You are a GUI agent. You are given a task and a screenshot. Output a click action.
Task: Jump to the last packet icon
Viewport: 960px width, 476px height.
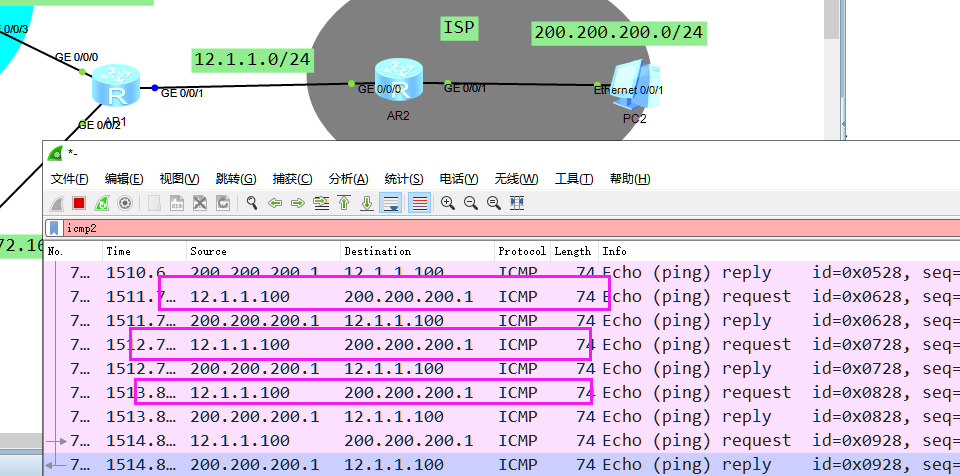pos(367,203)
